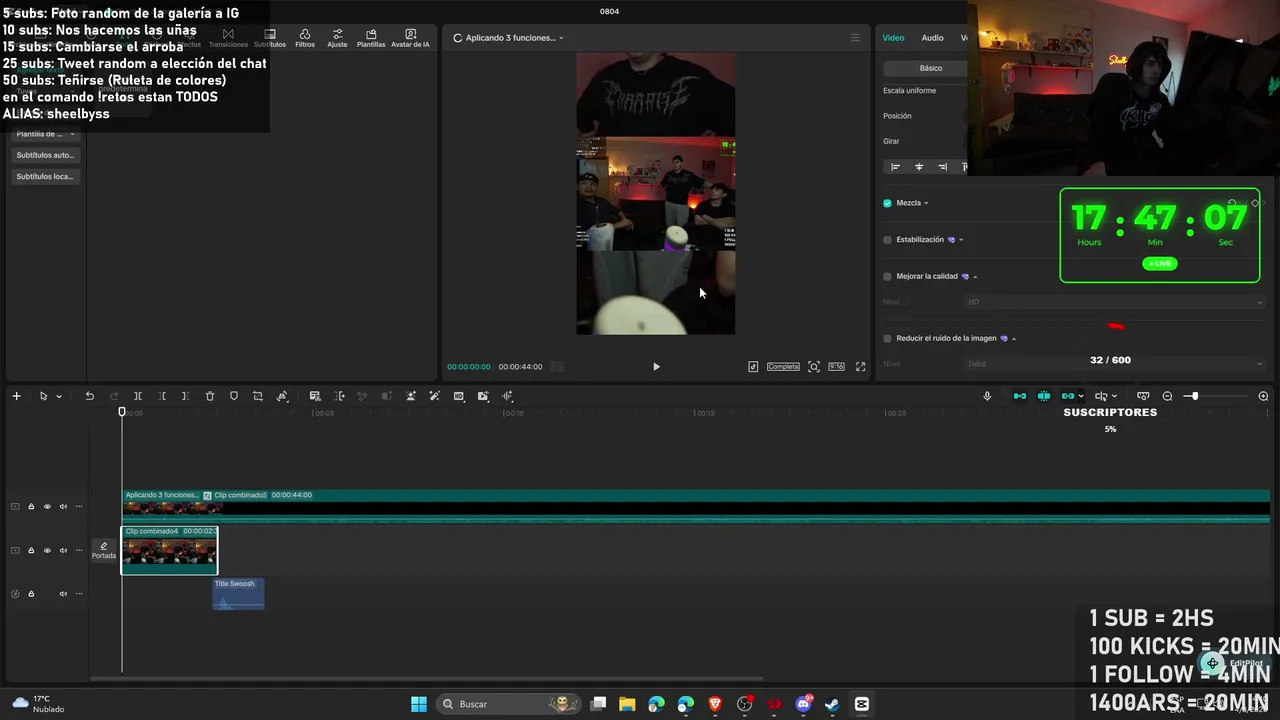Switch to the Video tab in properties
Image resolution: width=1280 pixels, height=720 pixels.
coord(893,38)
